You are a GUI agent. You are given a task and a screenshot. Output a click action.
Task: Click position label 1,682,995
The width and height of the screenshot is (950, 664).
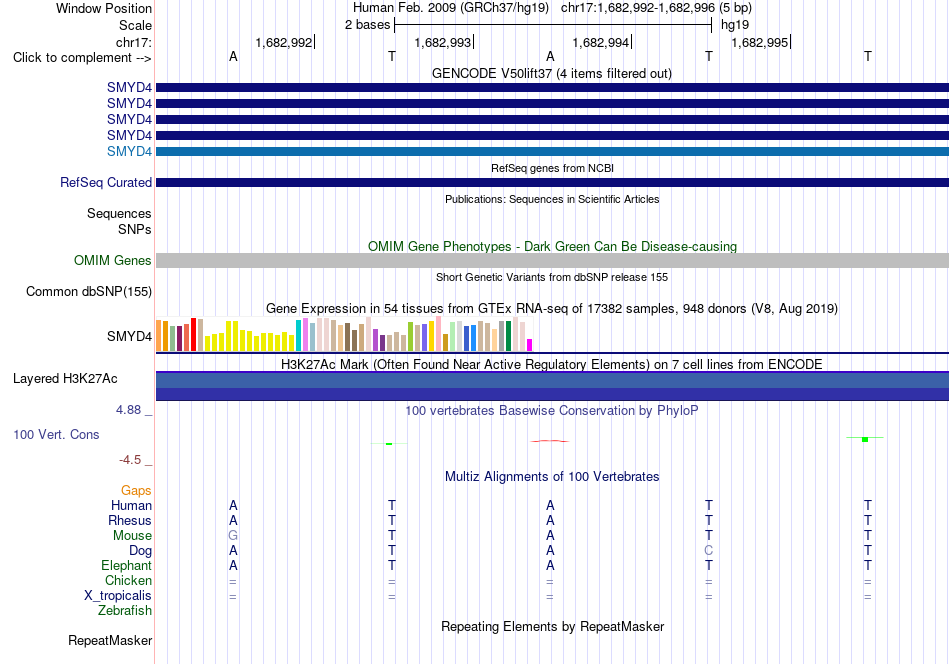click(x=760, y=42)
